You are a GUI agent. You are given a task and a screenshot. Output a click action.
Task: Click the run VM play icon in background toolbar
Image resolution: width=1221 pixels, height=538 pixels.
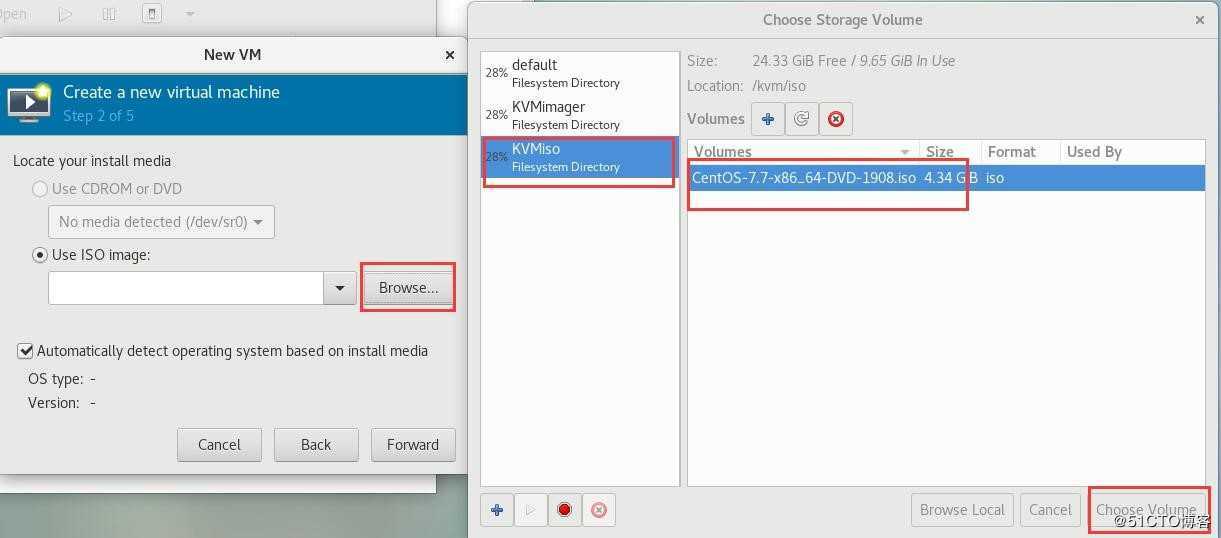tap(65, 14)
